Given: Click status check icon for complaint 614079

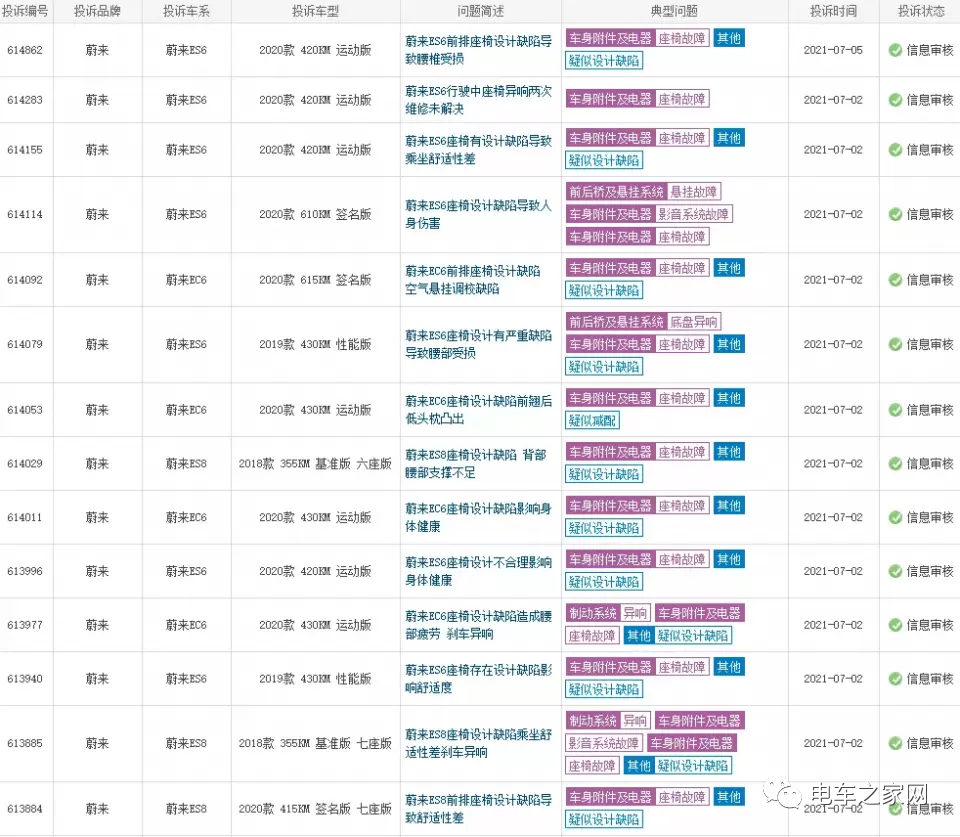Looking at the screenshot, I should [x=895, y=344].
